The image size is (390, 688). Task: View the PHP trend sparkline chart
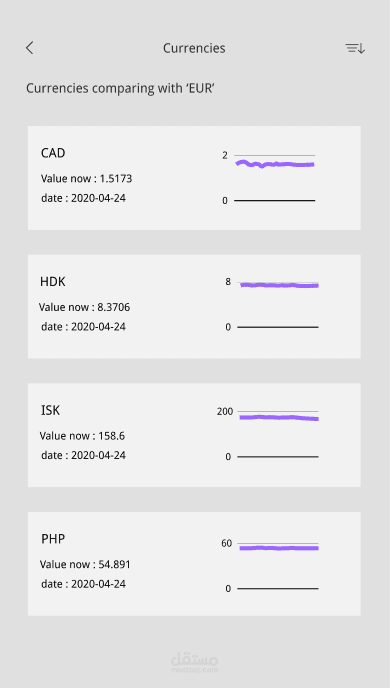tap(270, 566)
